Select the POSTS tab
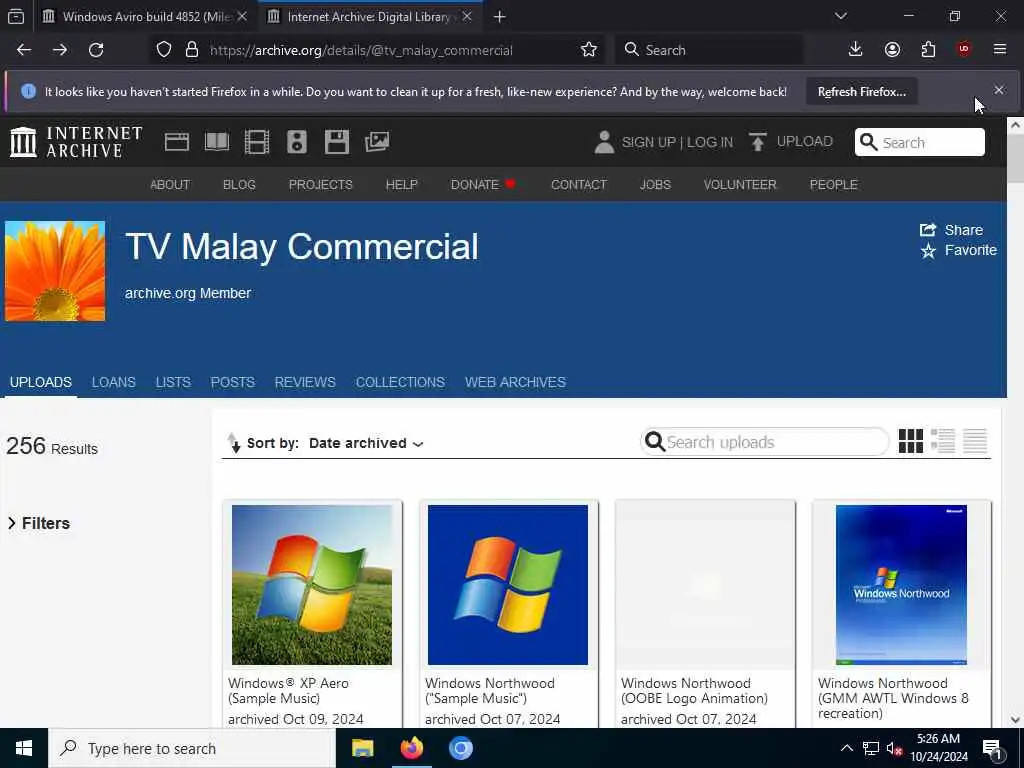Viewport: 1024px width, 768px height. 232,383
